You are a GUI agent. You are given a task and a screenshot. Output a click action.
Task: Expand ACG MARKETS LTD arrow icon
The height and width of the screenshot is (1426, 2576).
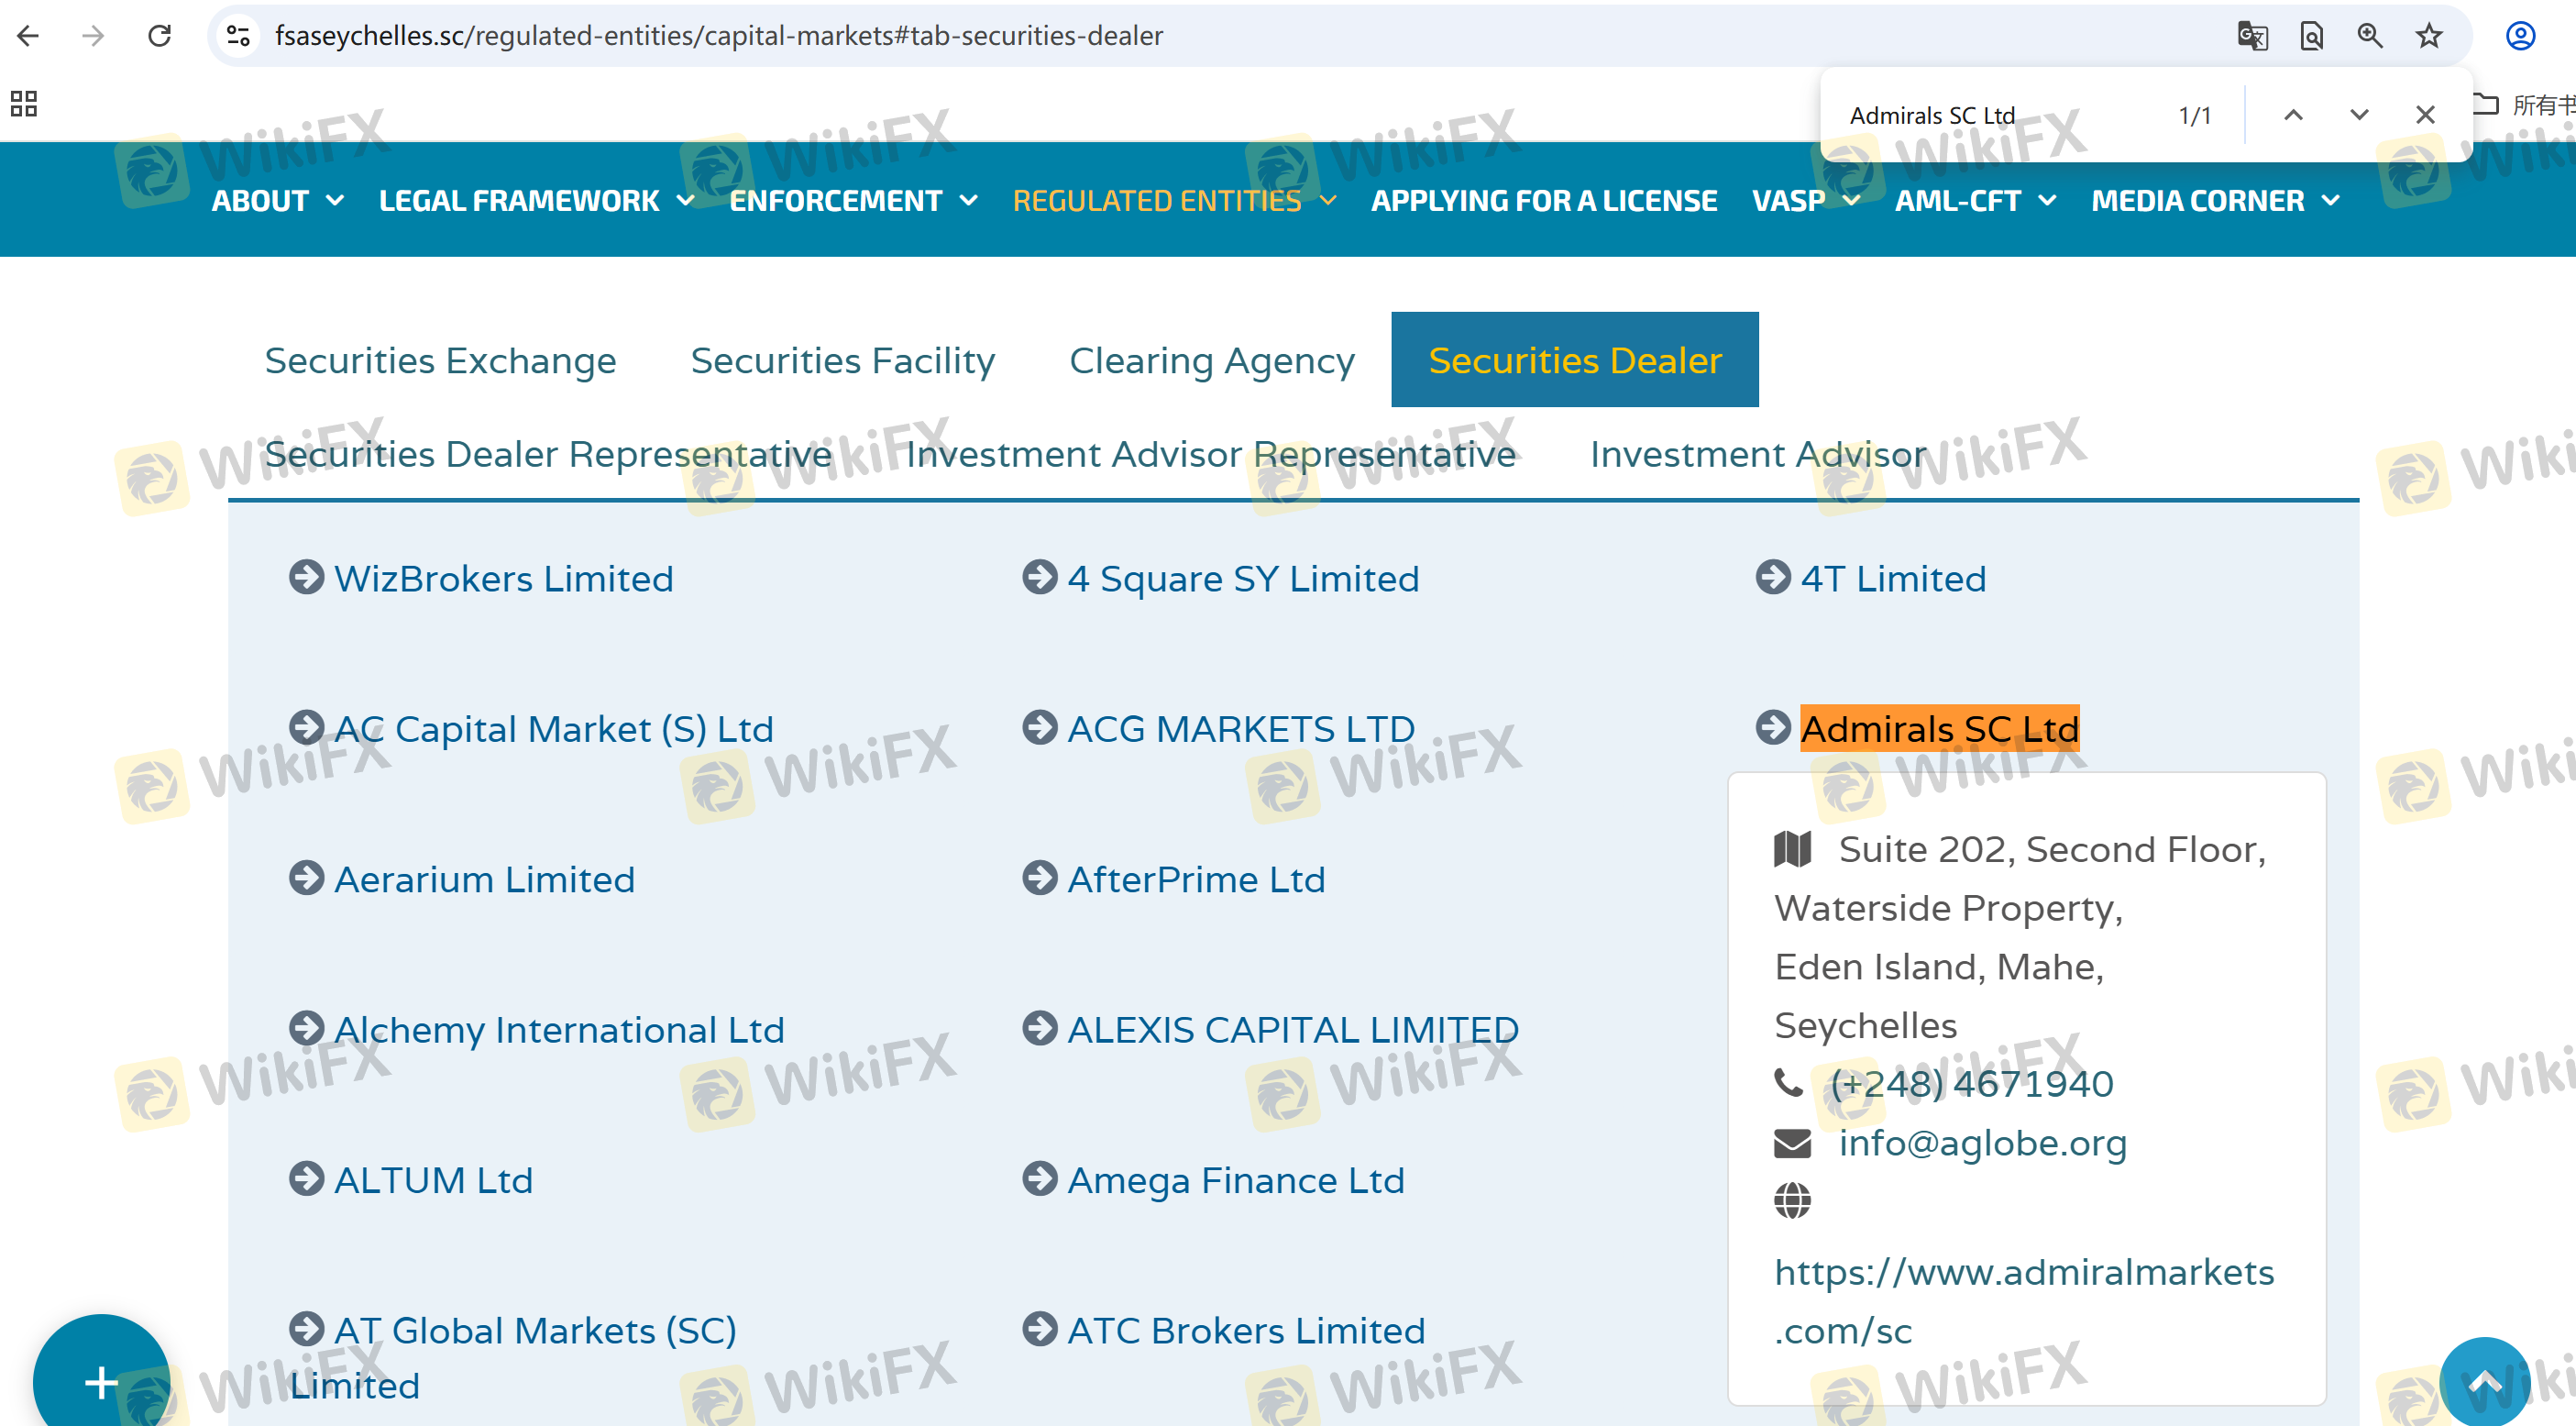pos(1040,727)
